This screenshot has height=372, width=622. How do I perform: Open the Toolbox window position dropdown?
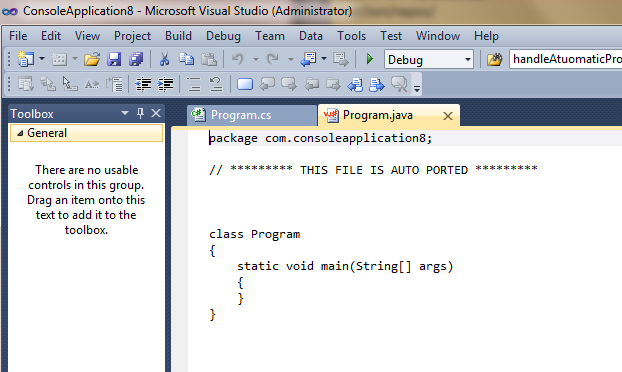coord(125,113)
